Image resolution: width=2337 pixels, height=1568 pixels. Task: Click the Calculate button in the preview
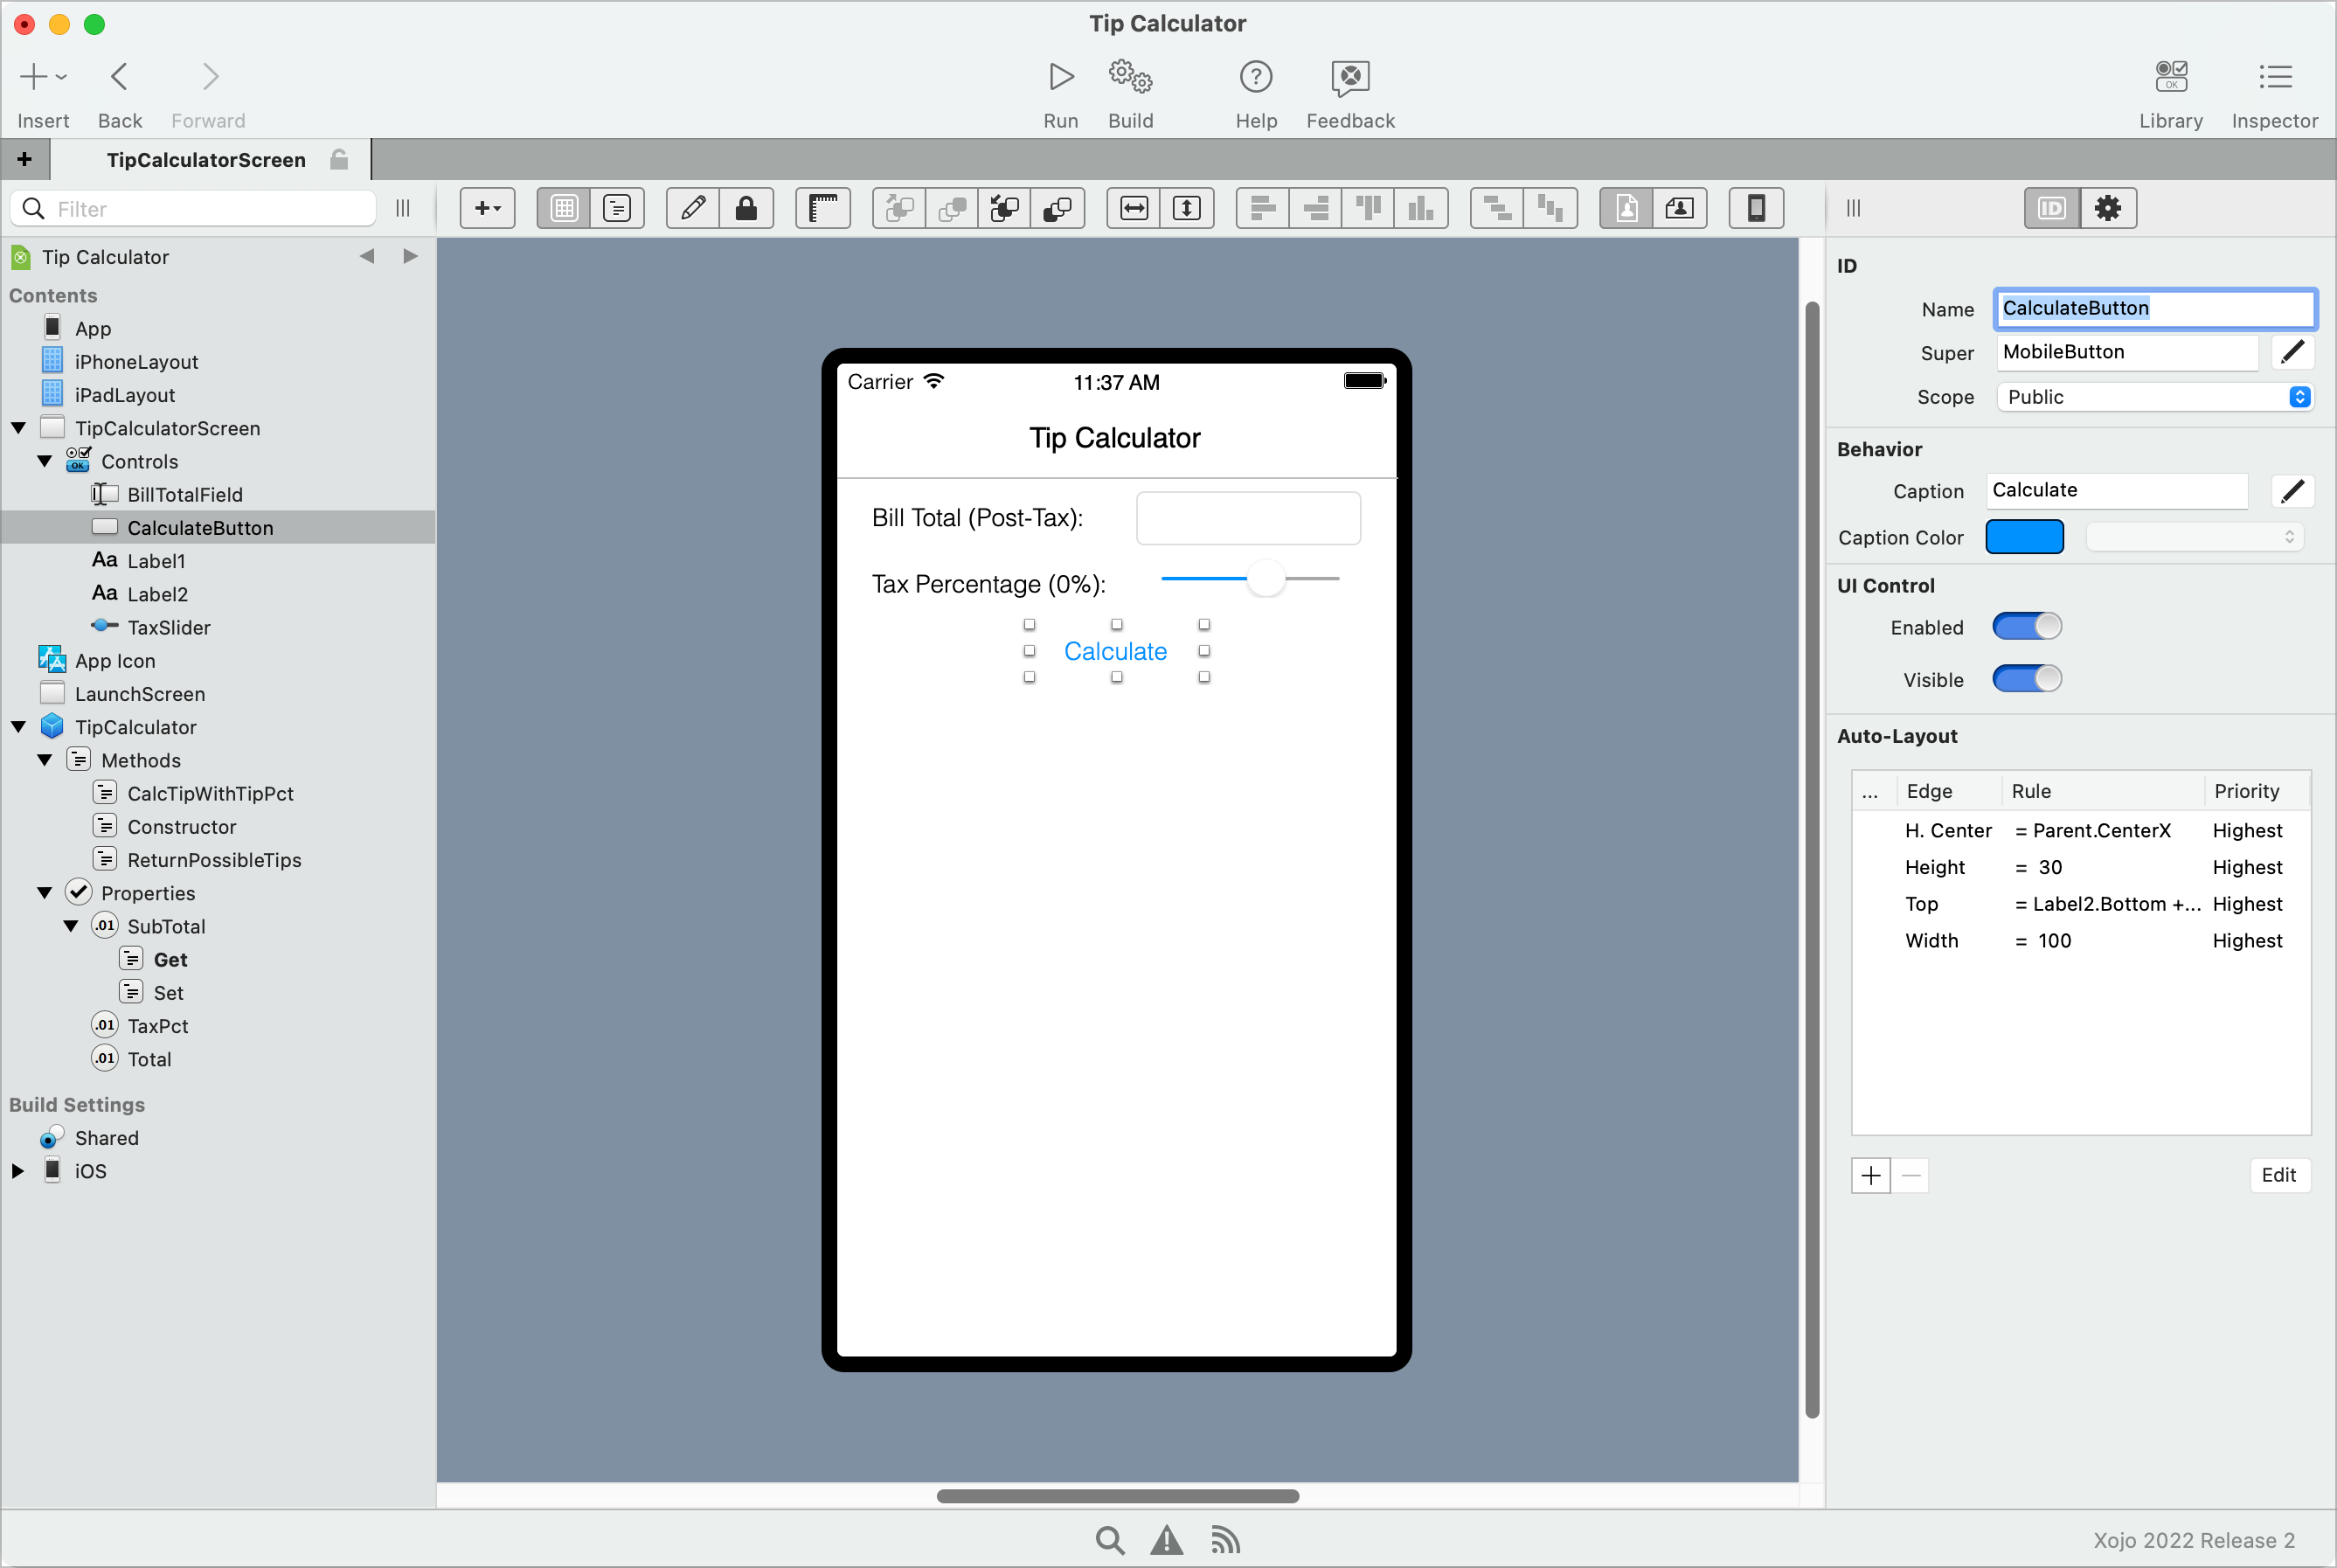tap(1114, 651)
